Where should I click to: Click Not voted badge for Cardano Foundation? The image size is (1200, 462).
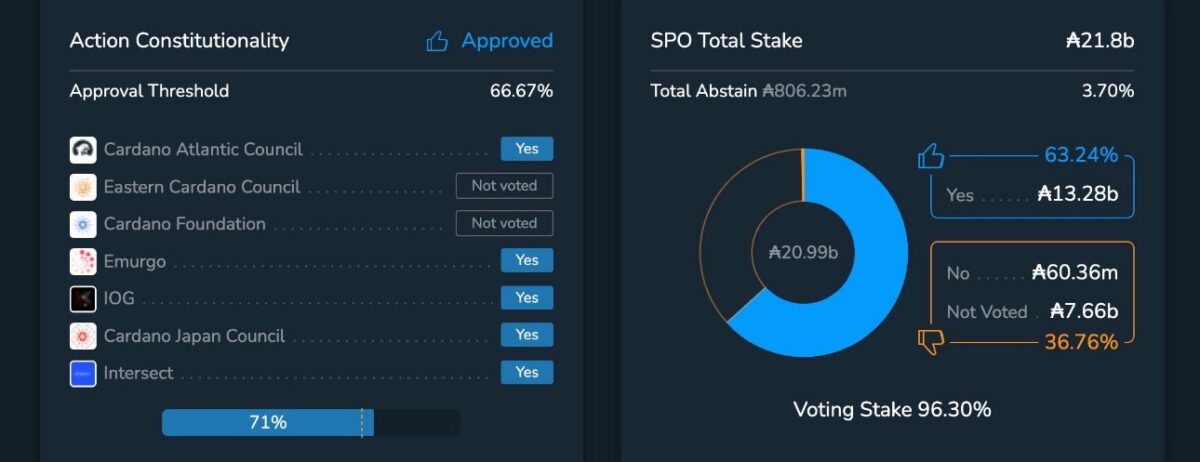(504, 223)
